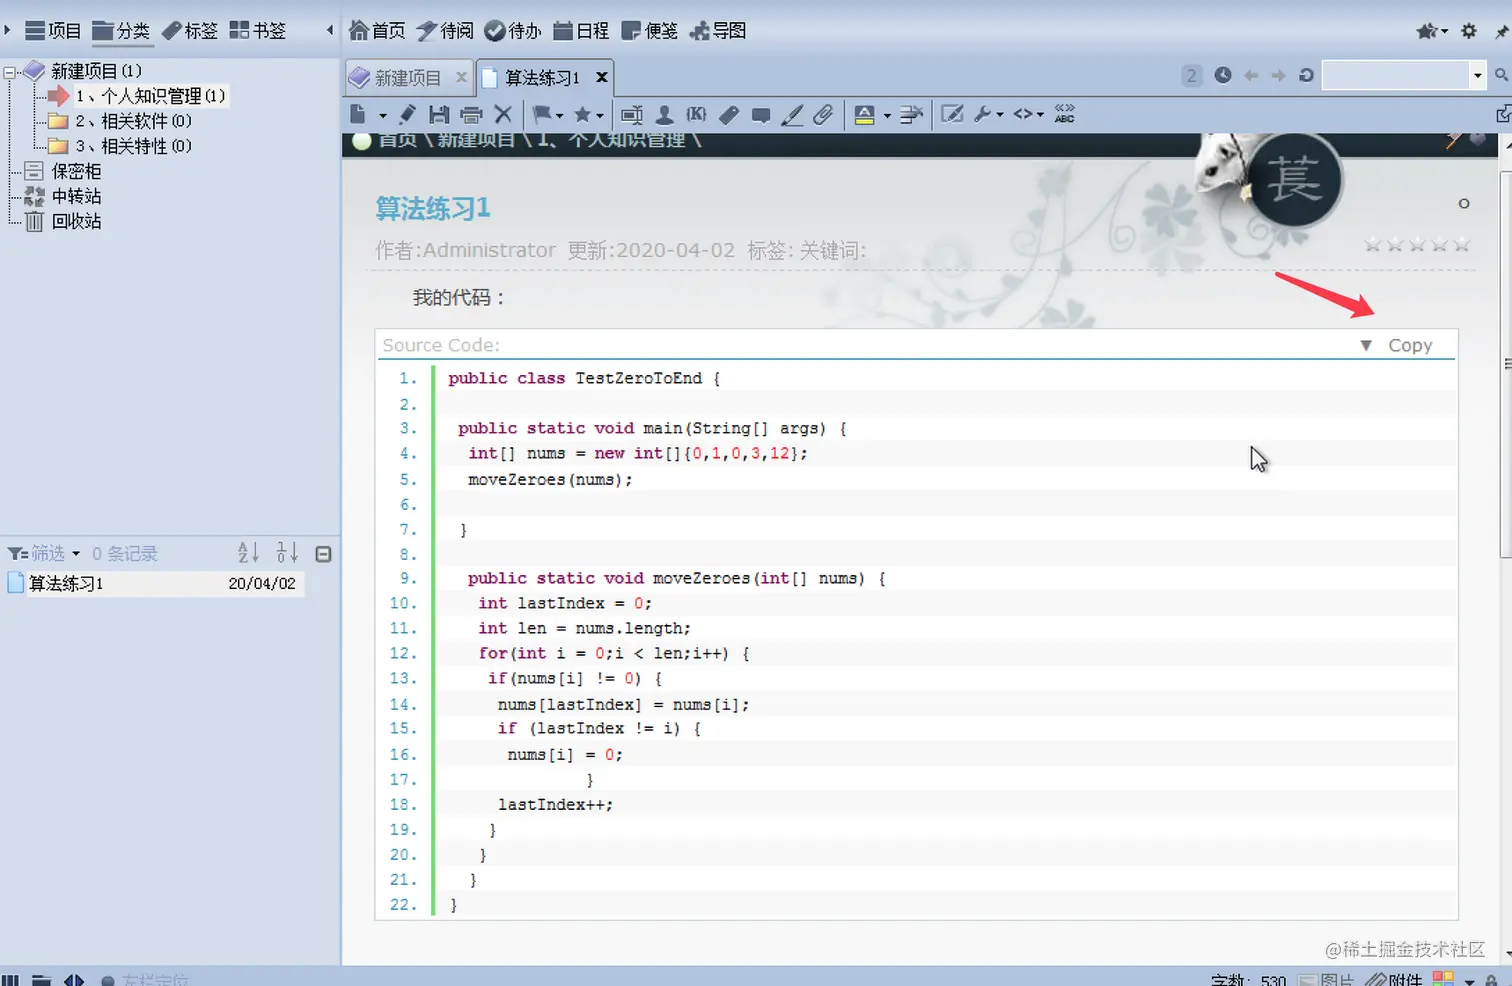1512x986 pixels.
Task: Click the edit note icon with pencil
Action: (953, 115)
